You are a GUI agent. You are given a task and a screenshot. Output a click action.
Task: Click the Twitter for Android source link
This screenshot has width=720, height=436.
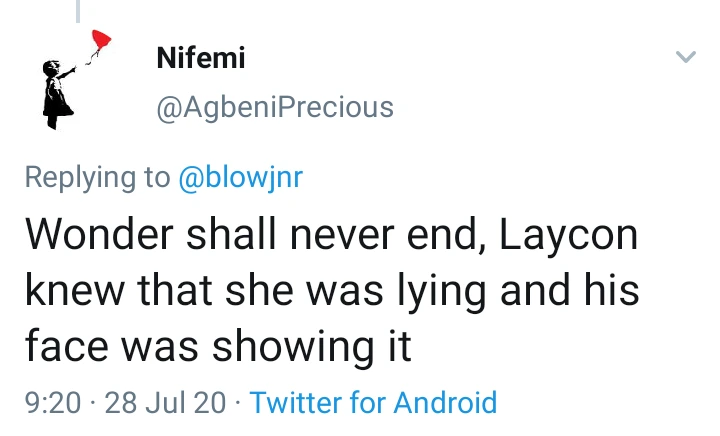tap(372, 403)
